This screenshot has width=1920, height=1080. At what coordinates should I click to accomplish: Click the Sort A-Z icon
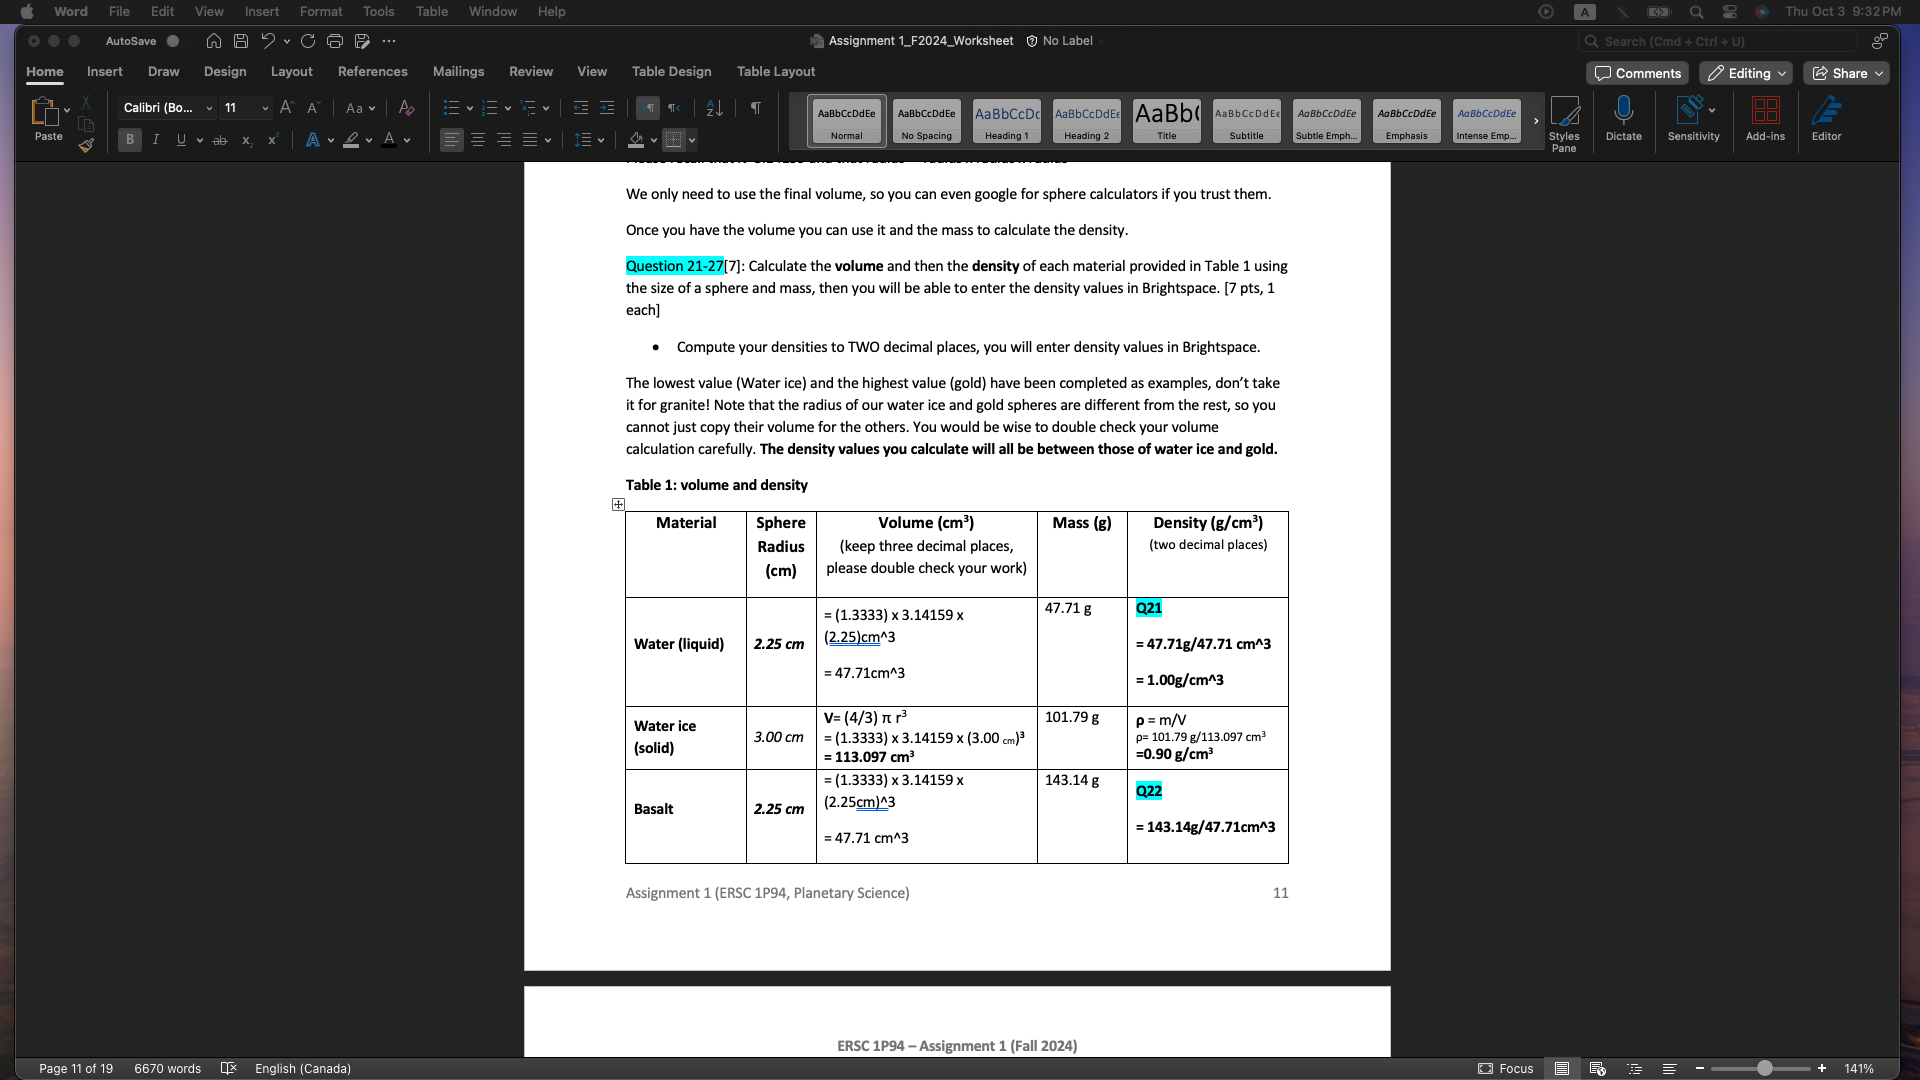714,108
